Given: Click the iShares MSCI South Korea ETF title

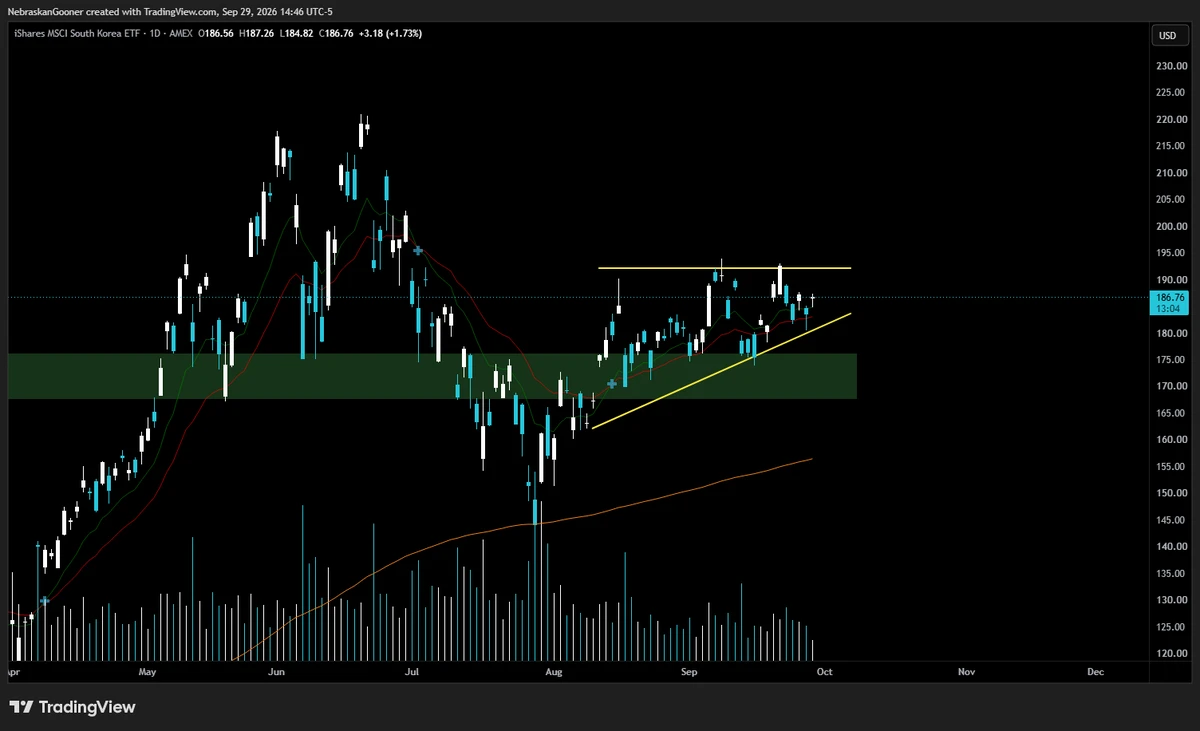Looking at the screenshot, I should [75, 33].
